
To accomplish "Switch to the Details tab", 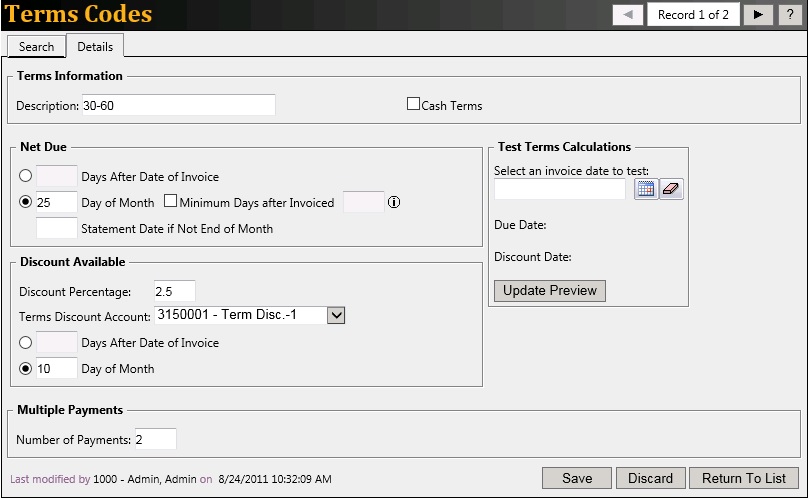I will click(95, 47).
